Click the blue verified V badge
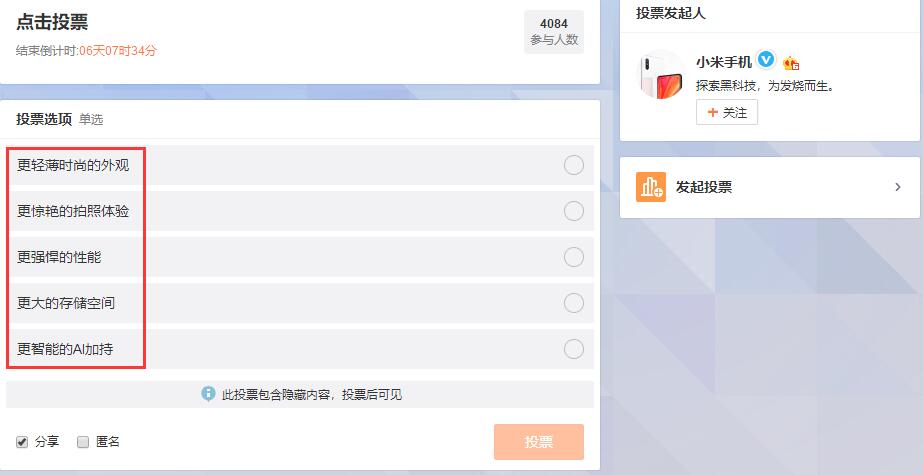 pyautogui.click(x=766, y=60)
